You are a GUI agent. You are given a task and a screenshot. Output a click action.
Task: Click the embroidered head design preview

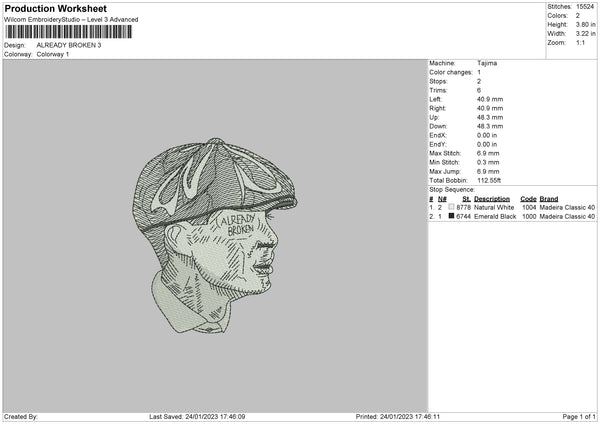tap(214, 236)
